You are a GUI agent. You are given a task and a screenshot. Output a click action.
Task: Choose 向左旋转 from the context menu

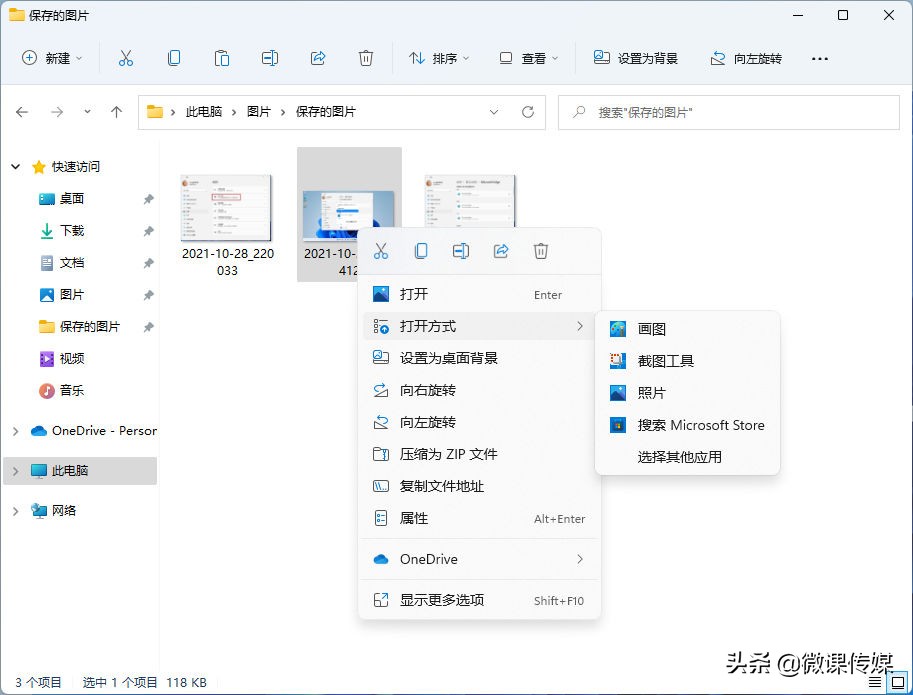pyautogui.click(x=479, y=423)
